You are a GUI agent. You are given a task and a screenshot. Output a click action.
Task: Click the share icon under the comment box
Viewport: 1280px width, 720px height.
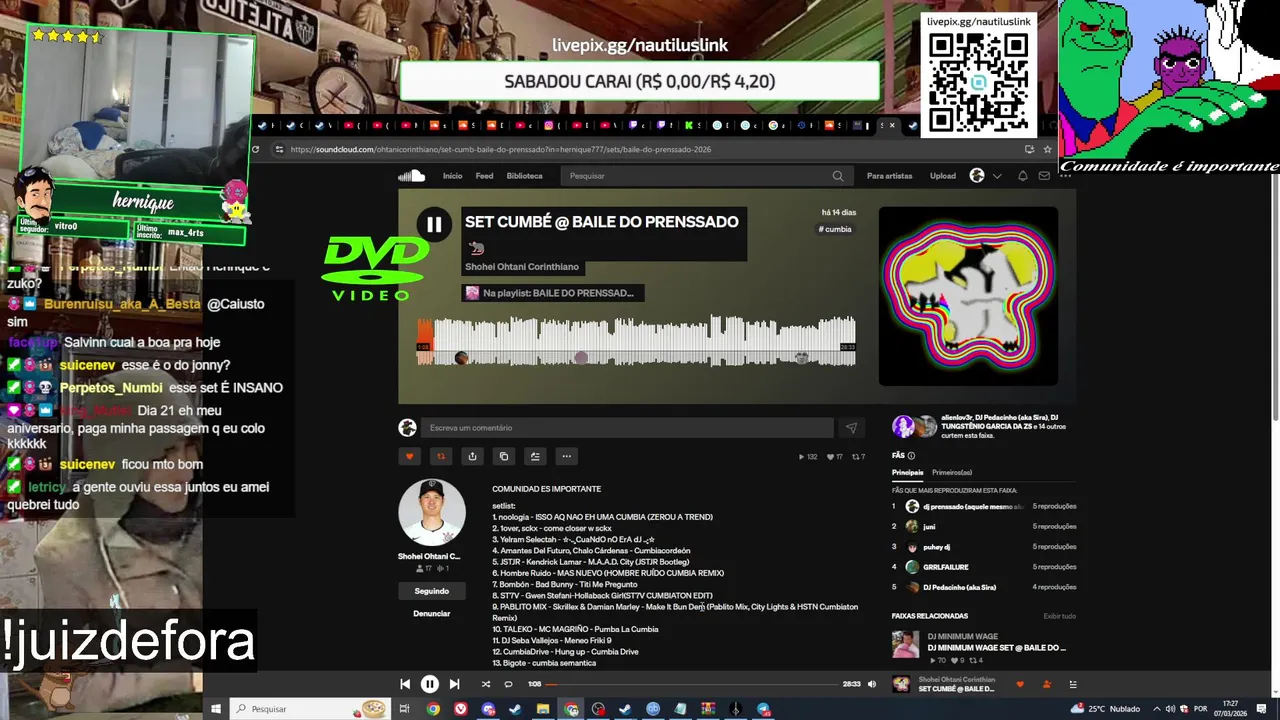click(x=472, y=456)
